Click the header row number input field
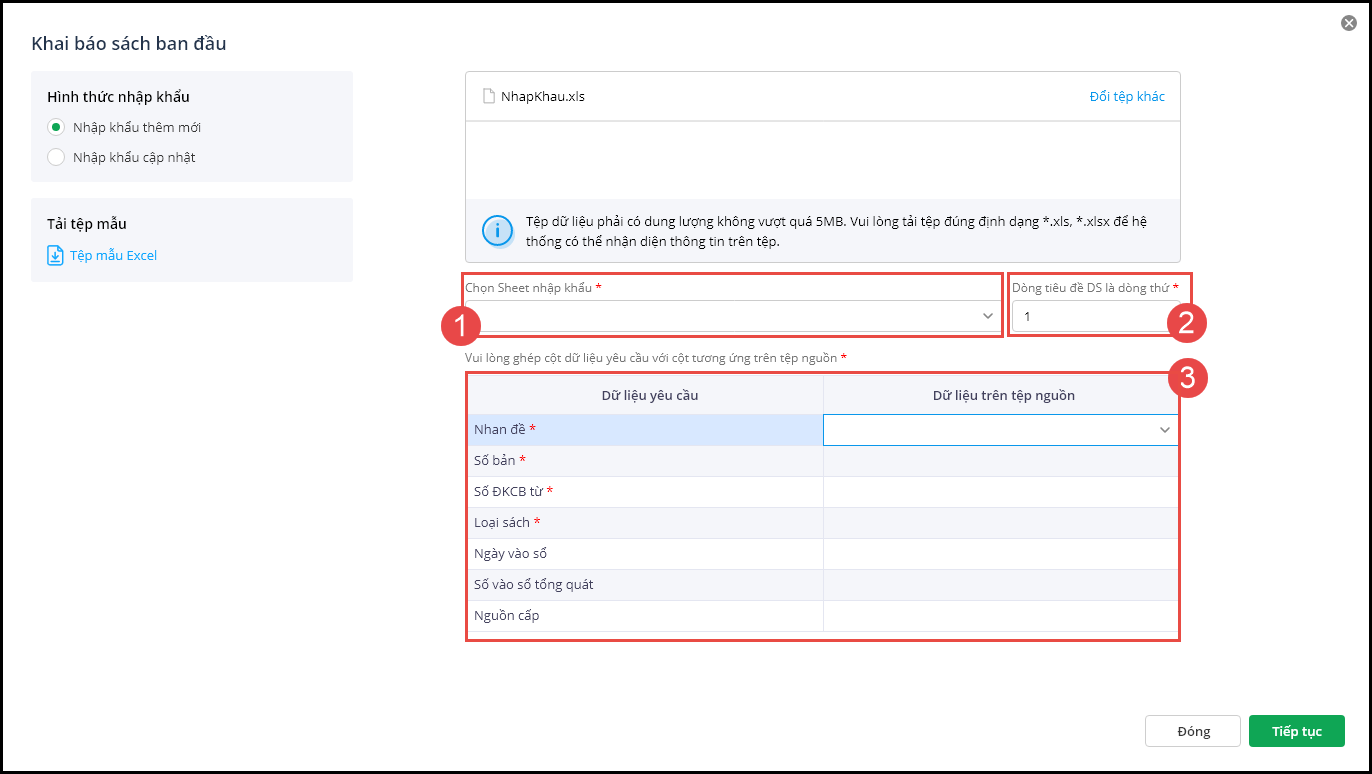 1085,317
